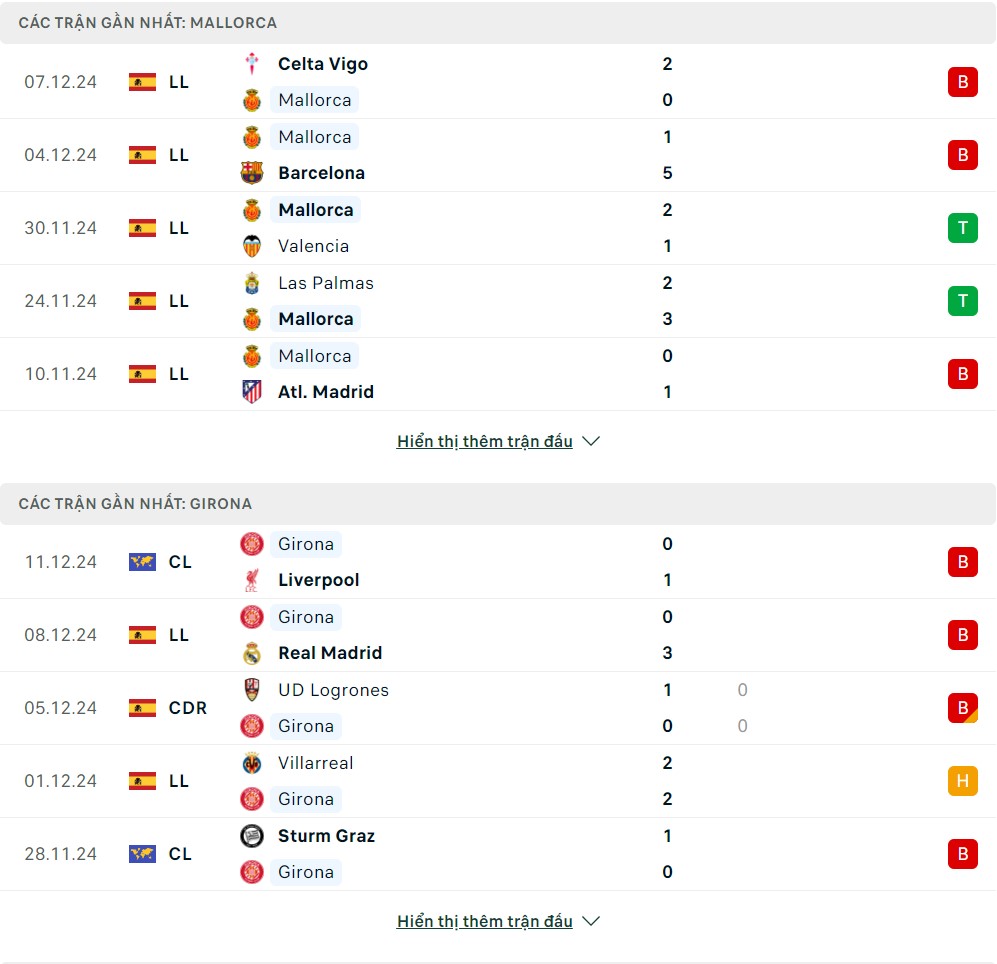The width and height of the screenshot is (997, 964).
Task: Expand more Girona matches chevron
Action: [591, 922]
